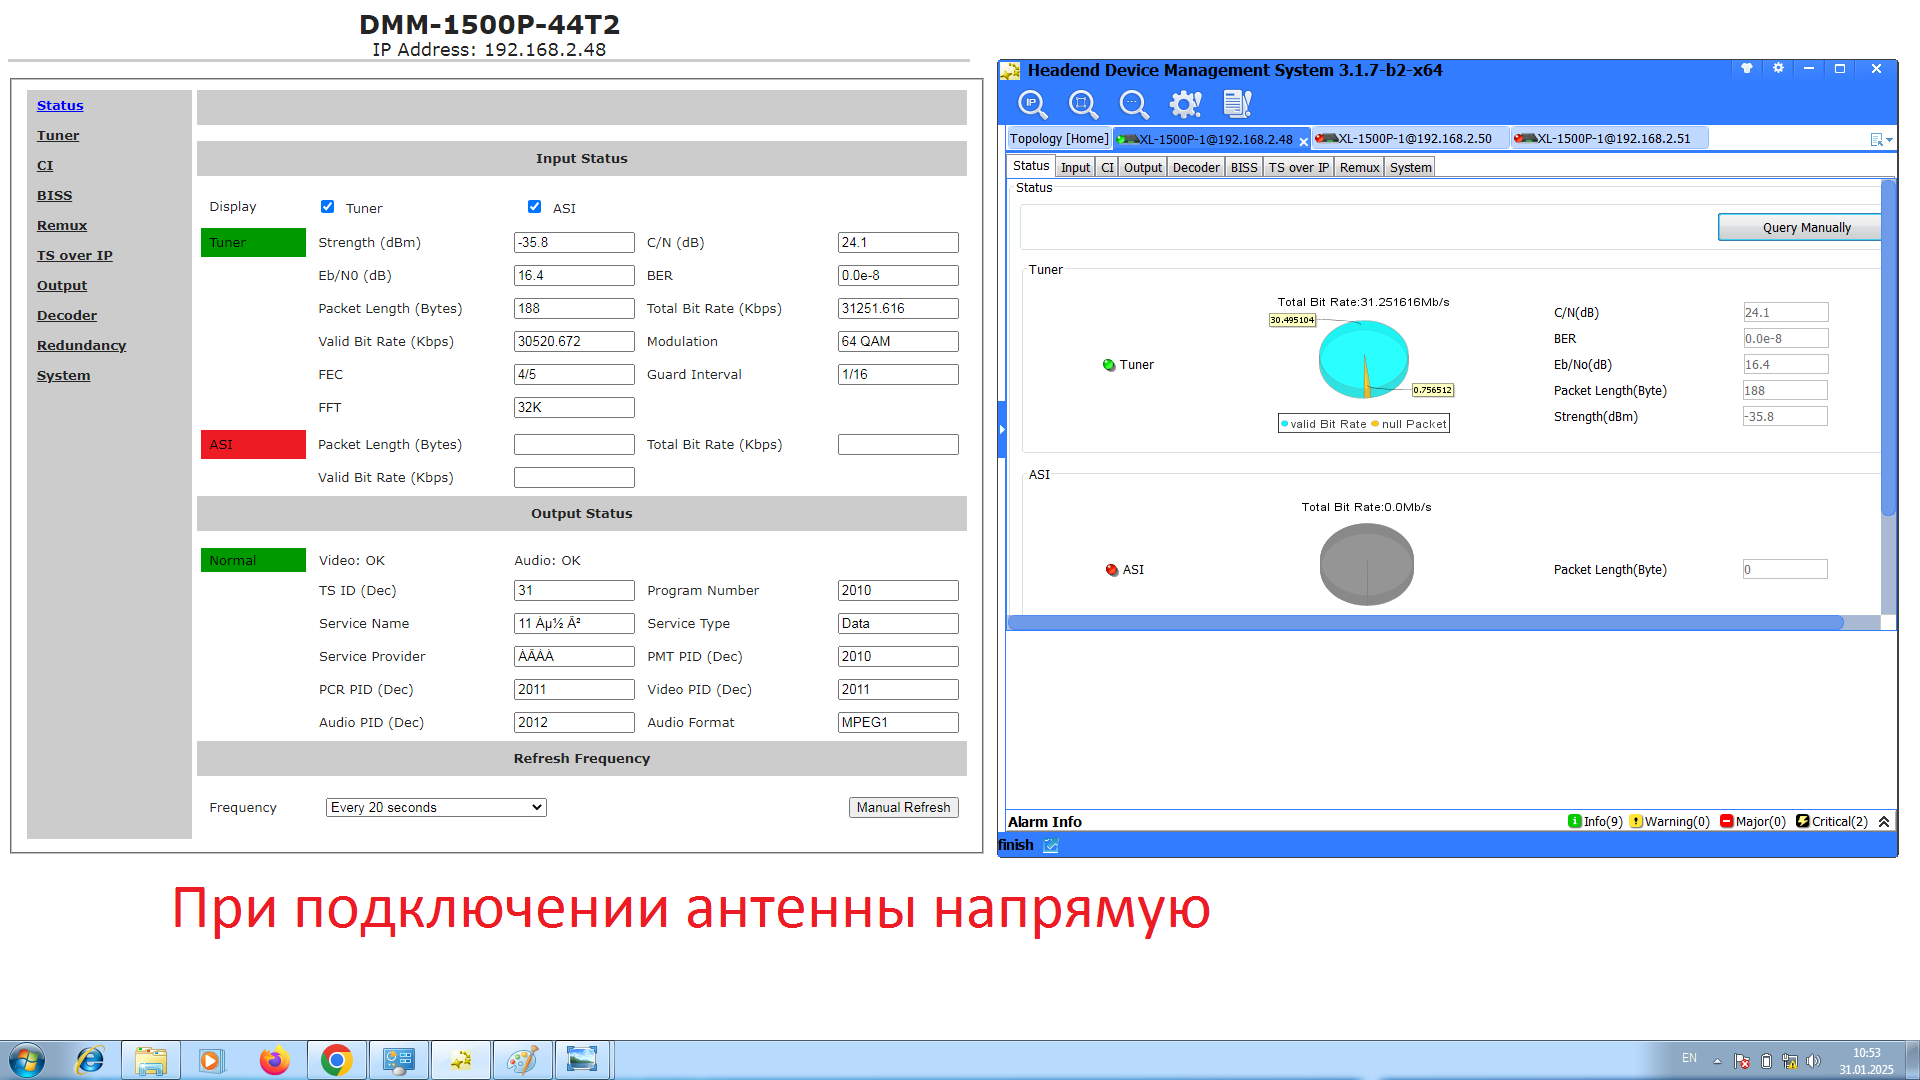
Task: Open the tab list dropdown at right
Action: pyautogui.click(x=1881, y=140)
